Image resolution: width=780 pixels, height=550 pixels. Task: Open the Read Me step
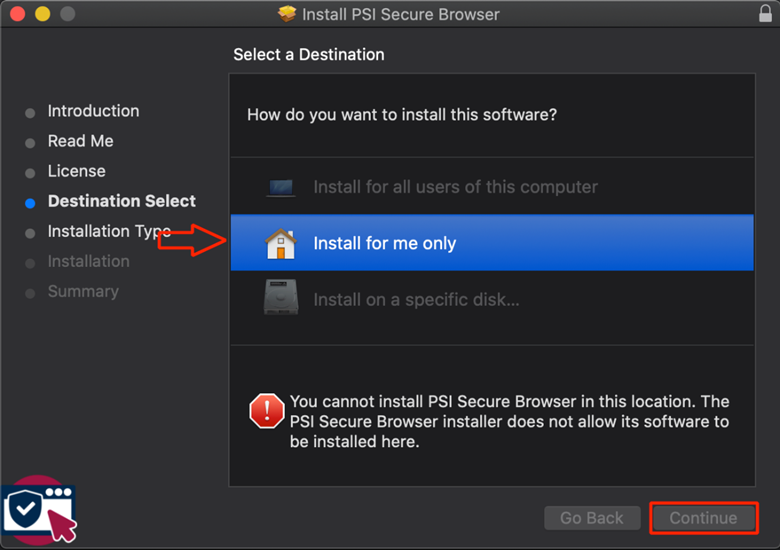(x=81, y=141)
